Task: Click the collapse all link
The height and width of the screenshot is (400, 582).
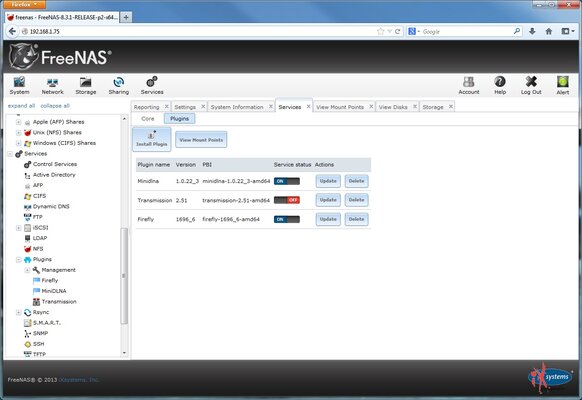Action: tap(55, 106)
